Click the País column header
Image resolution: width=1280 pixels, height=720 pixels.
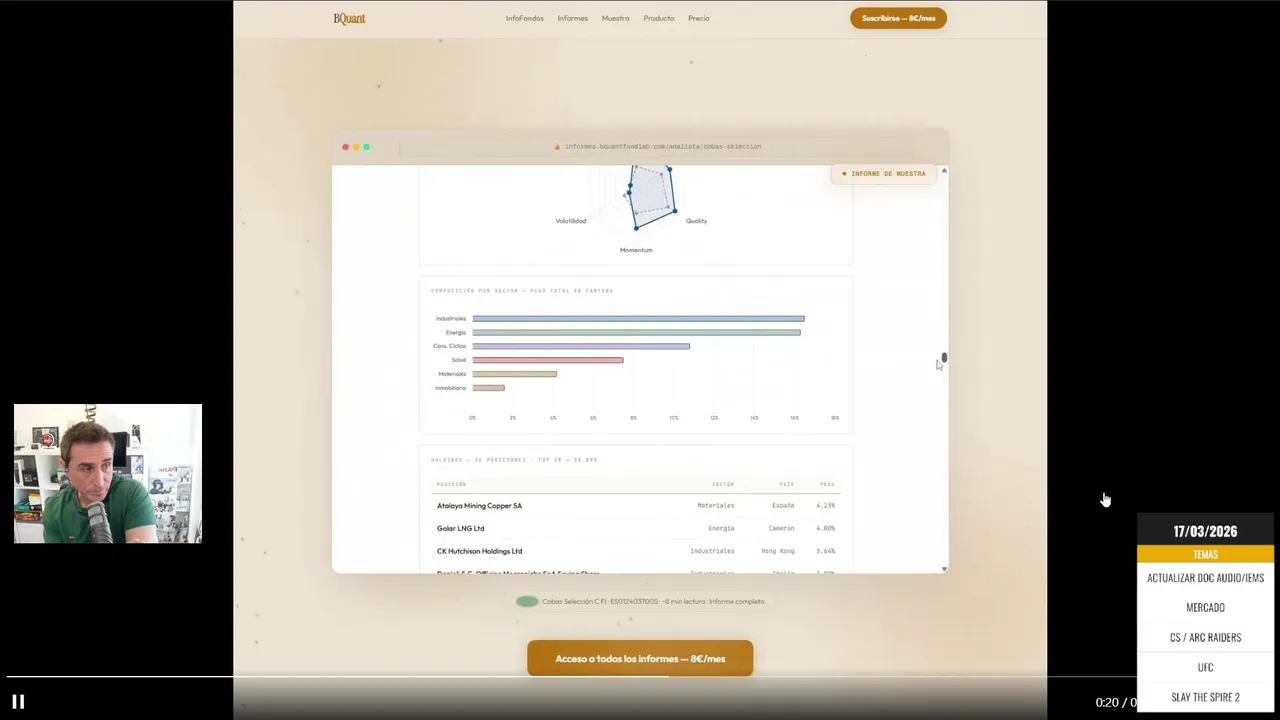(787, 484)
